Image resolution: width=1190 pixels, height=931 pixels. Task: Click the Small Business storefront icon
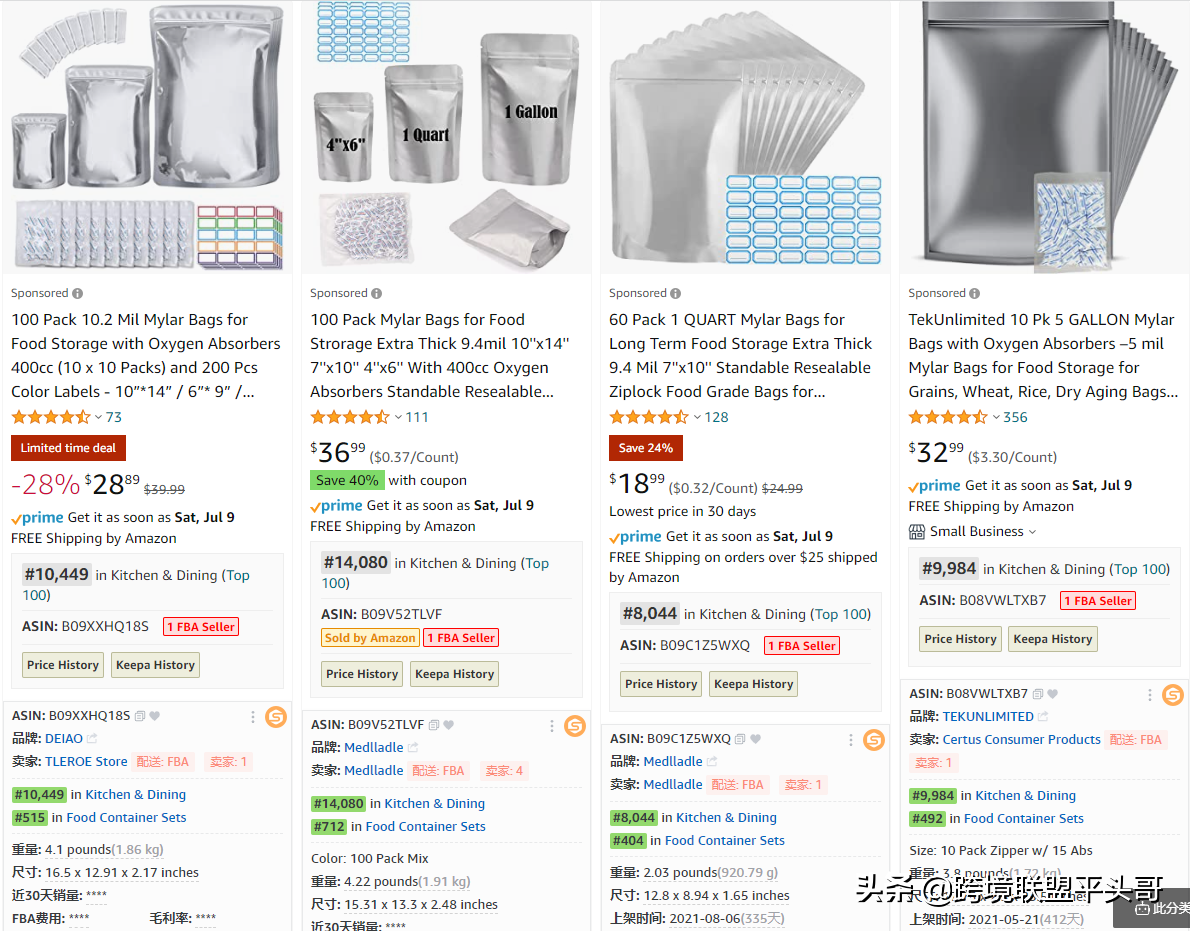[x=917, y=531]
